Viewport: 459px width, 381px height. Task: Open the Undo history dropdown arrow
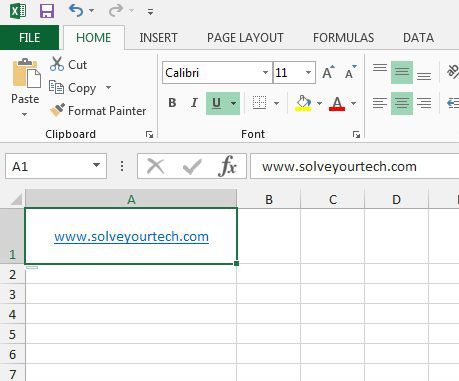coord(91,11)
